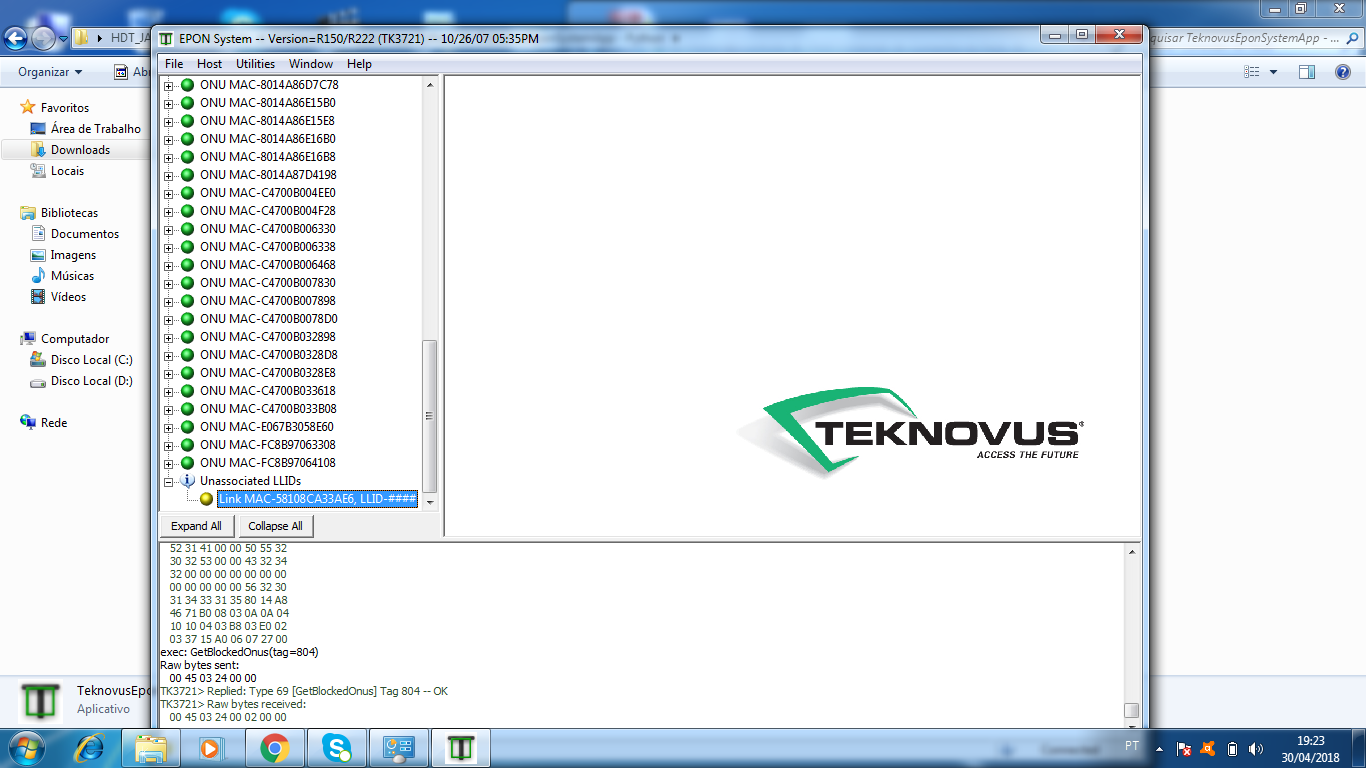
Task: Click the Documentos library icon in Explorer
Action: click(x=38, y=233)
